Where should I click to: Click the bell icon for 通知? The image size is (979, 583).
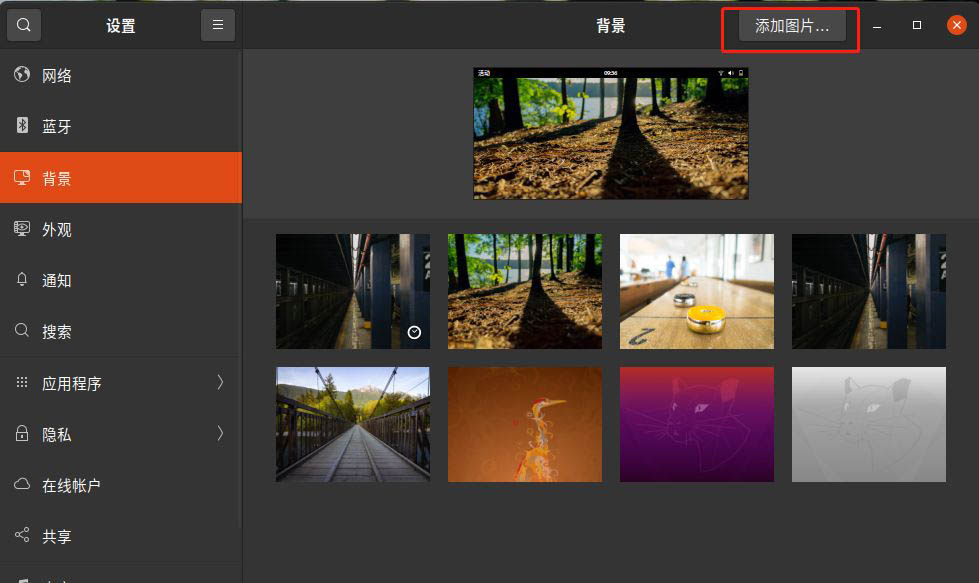coord(22,280)
